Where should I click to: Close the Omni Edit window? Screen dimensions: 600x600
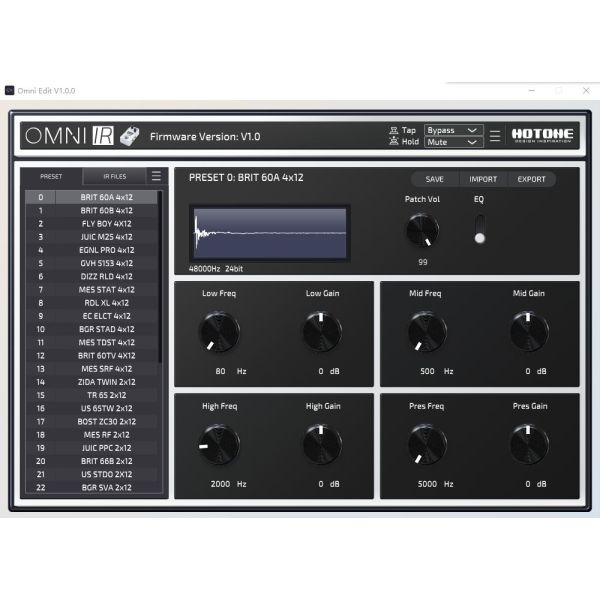[586, 91]
